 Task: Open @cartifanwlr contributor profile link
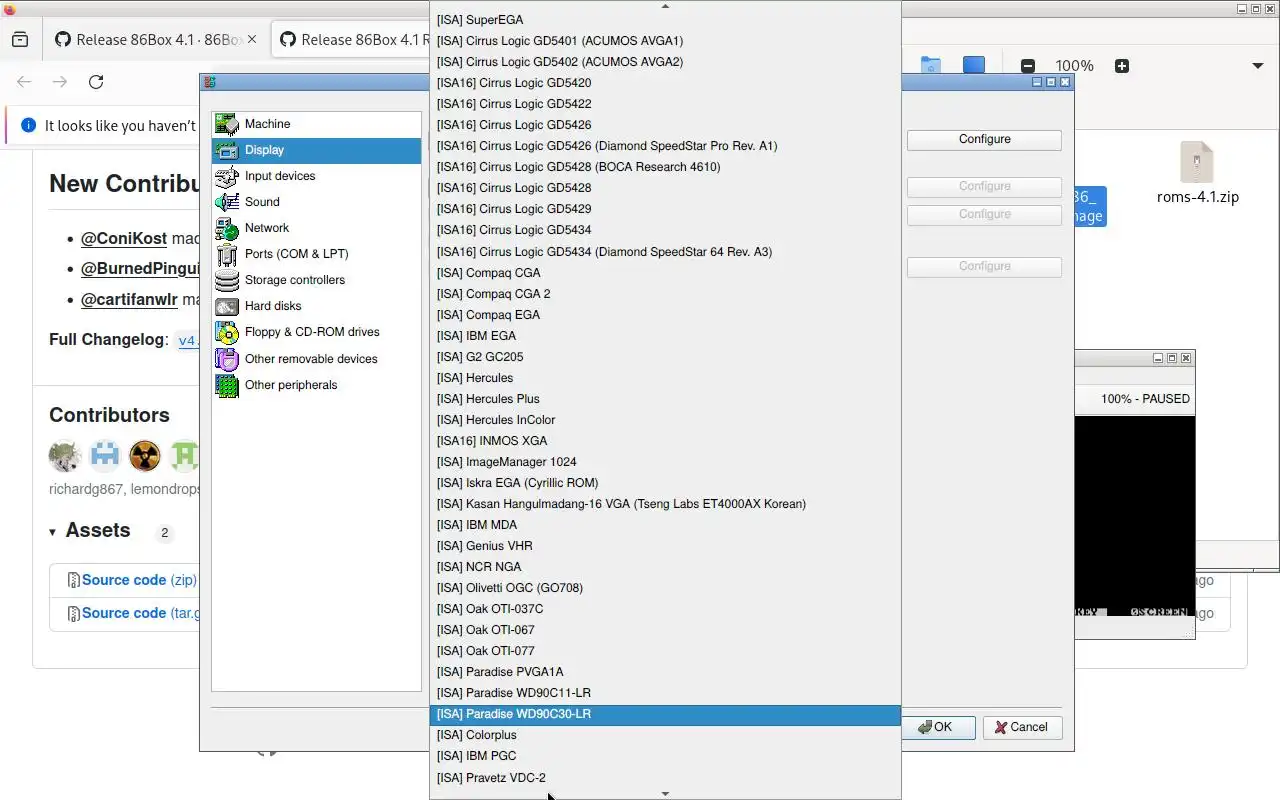pyautogui.click(x=129, y=299)
